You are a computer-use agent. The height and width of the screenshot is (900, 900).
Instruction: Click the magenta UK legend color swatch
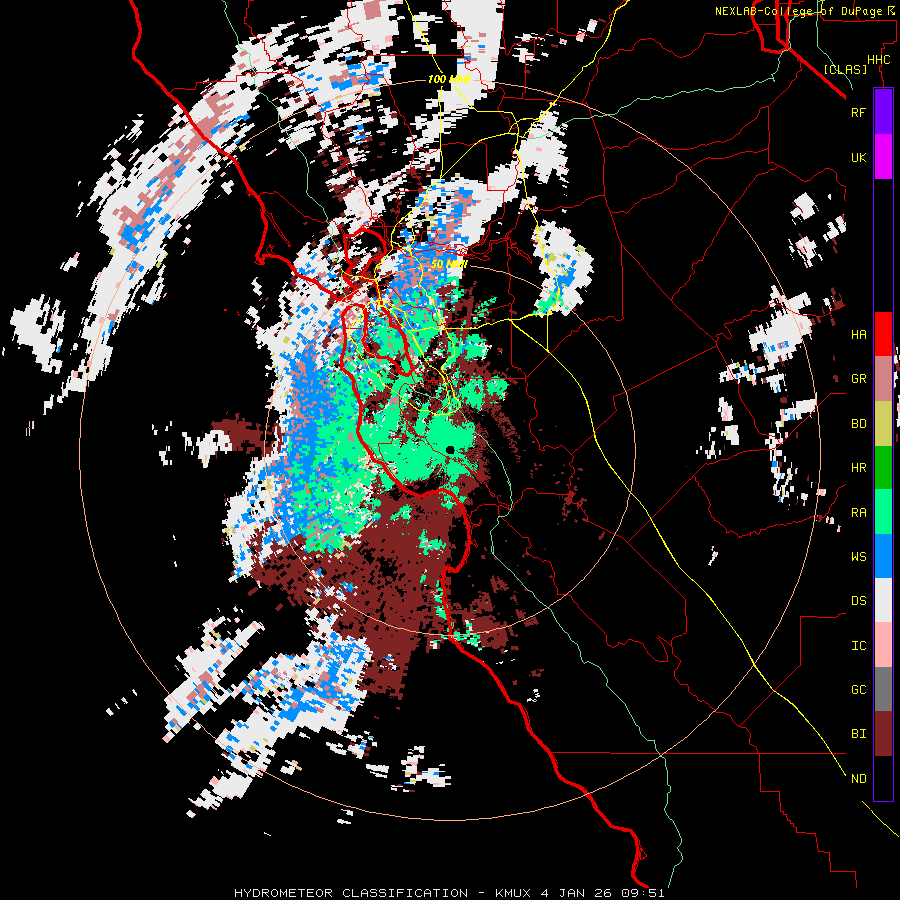tap(883, 157)
